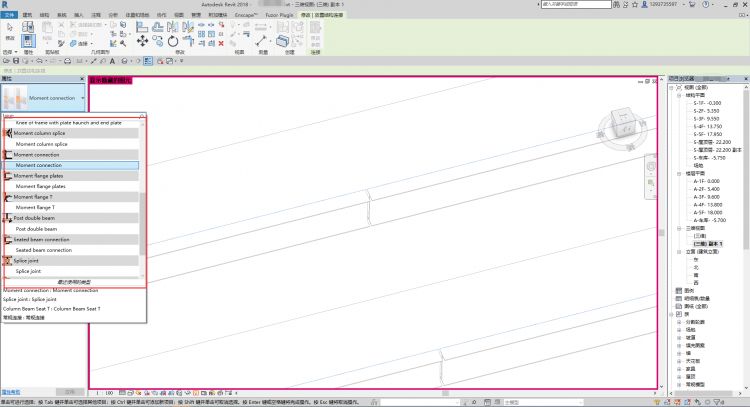
Task: Open the S-1F -0.300 structural plan
Action: 707,103
